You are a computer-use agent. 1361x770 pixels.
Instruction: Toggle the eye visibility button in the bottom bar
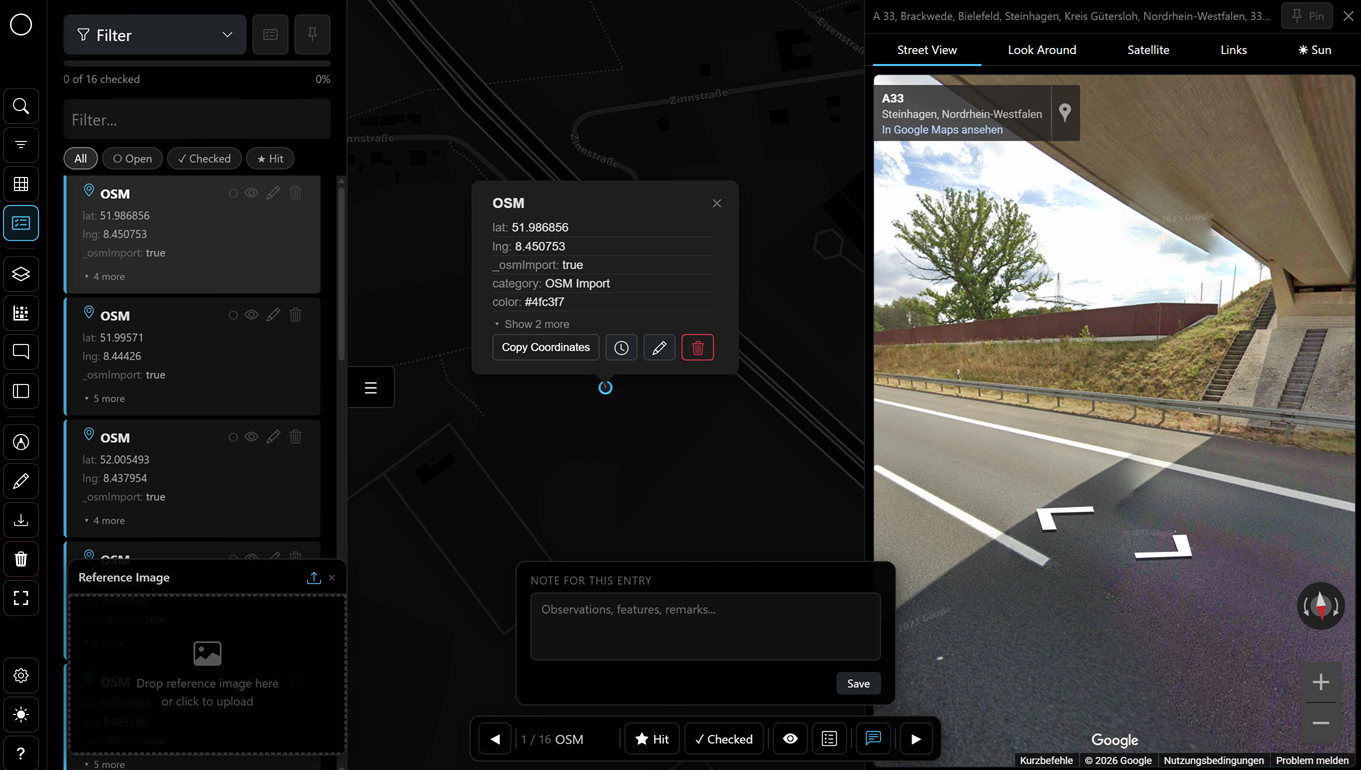790,739
